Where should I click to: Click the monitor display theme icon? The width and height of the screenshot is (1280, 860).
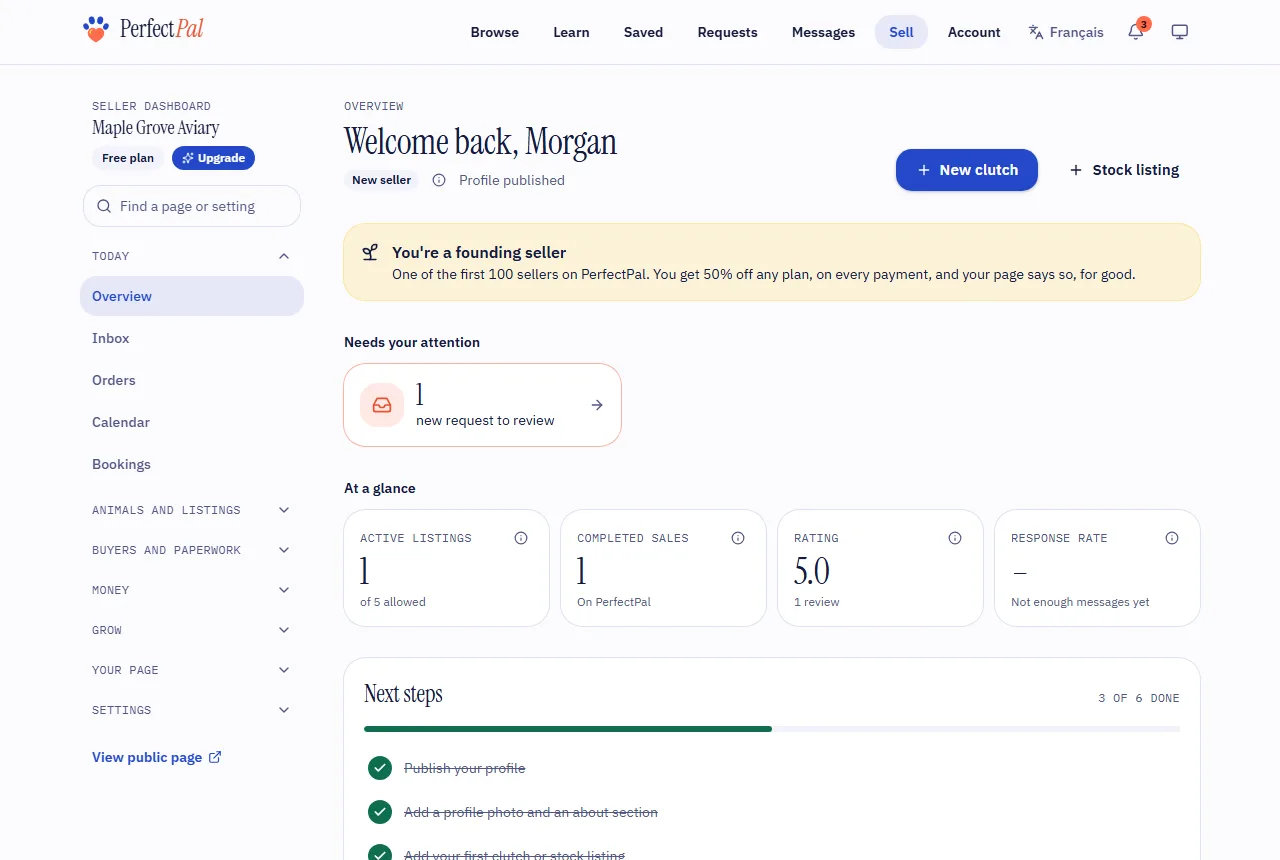click(1180, 32)
